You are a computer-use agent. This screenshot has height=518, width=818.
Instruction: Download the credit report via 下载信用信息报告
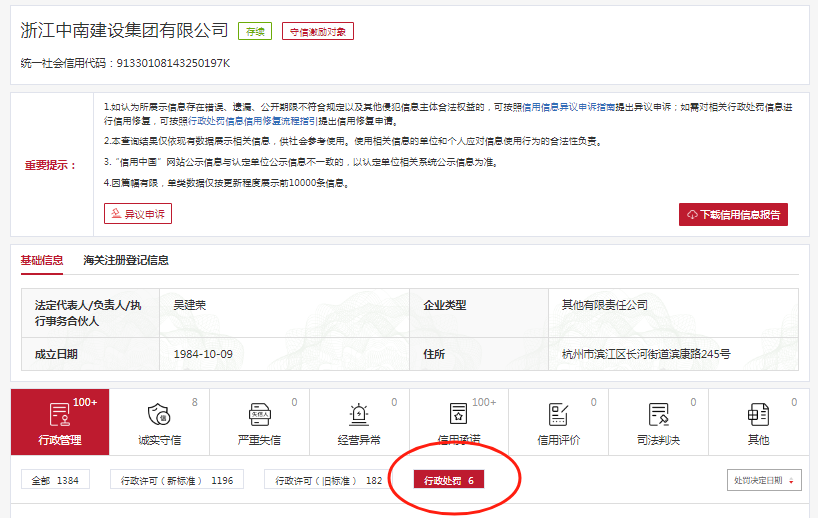pyautogui.click(x=733, y=214)
